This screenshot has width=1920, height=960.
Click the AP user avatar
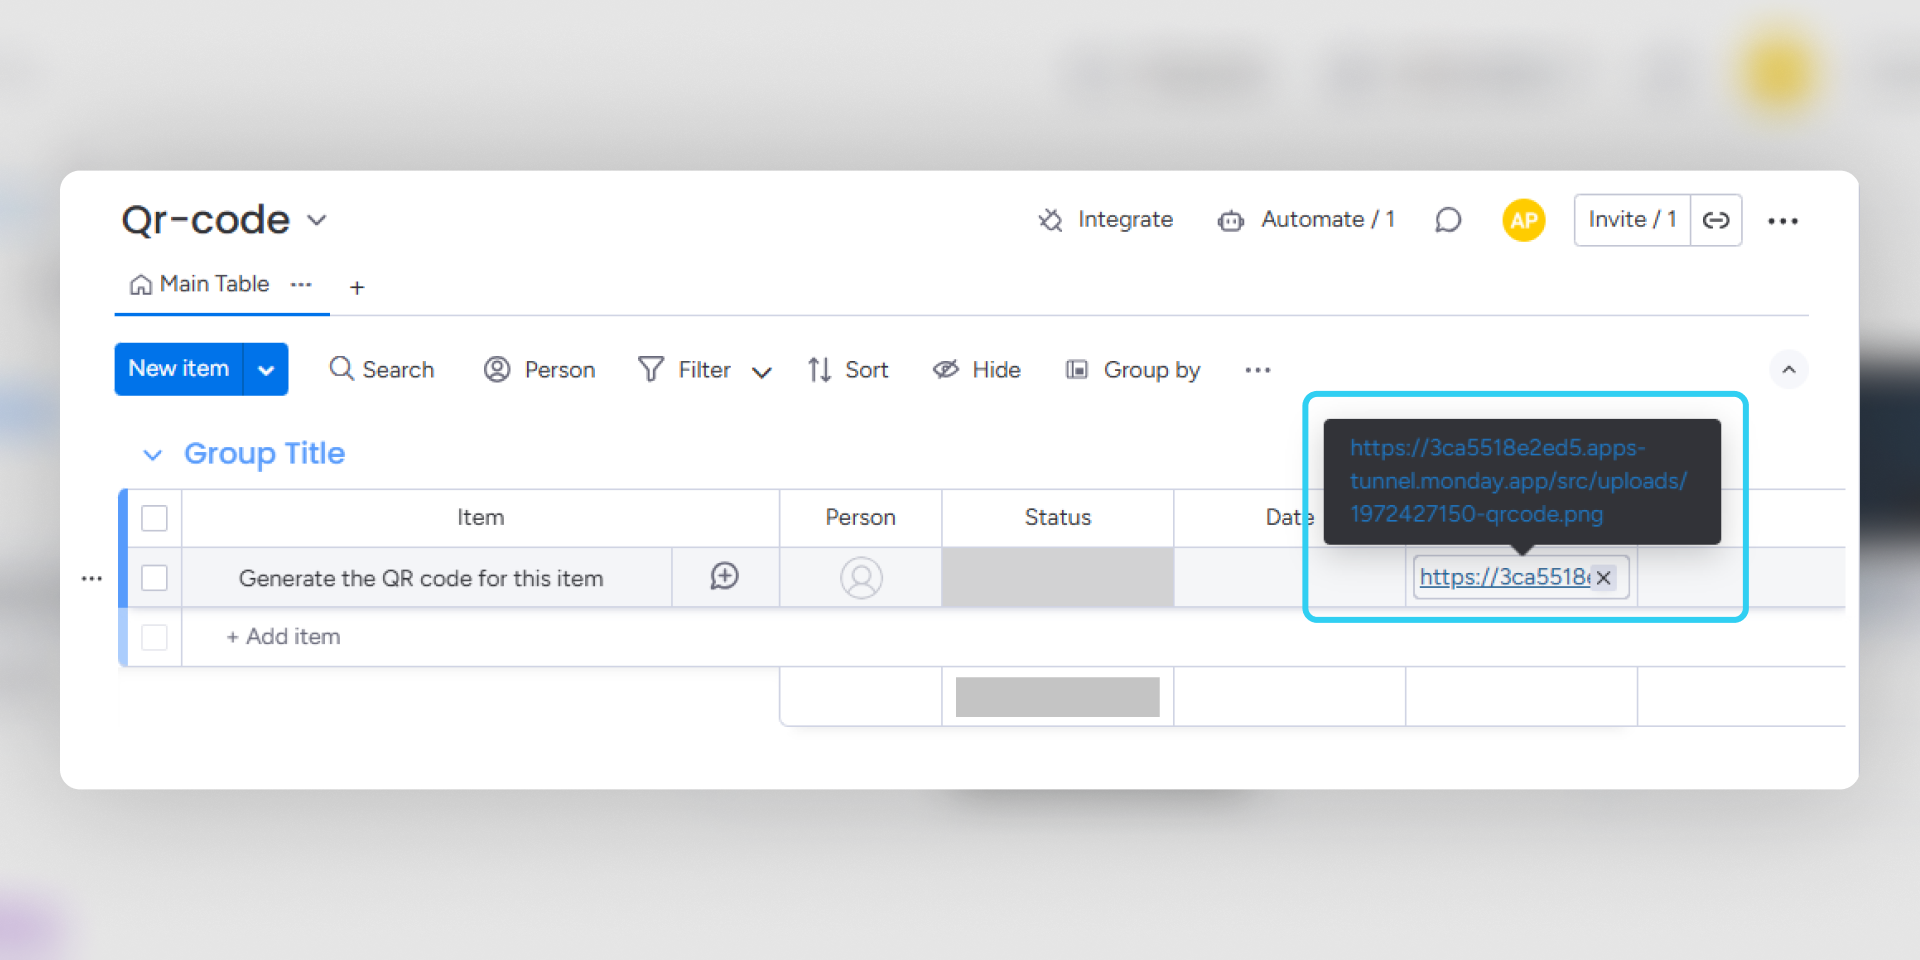pyautogui.click(x=1523, y=220)
